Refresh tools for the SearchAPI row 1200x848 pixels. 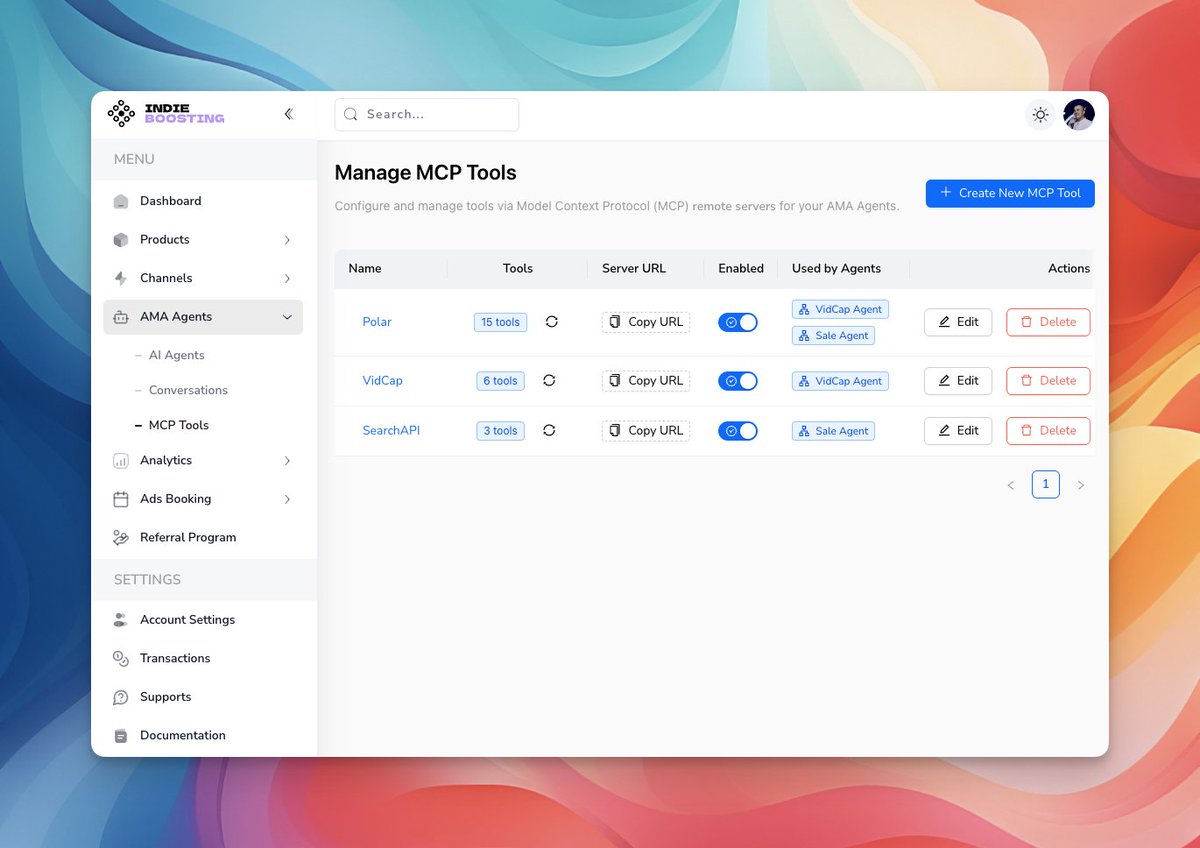click(x=549, y=431)
